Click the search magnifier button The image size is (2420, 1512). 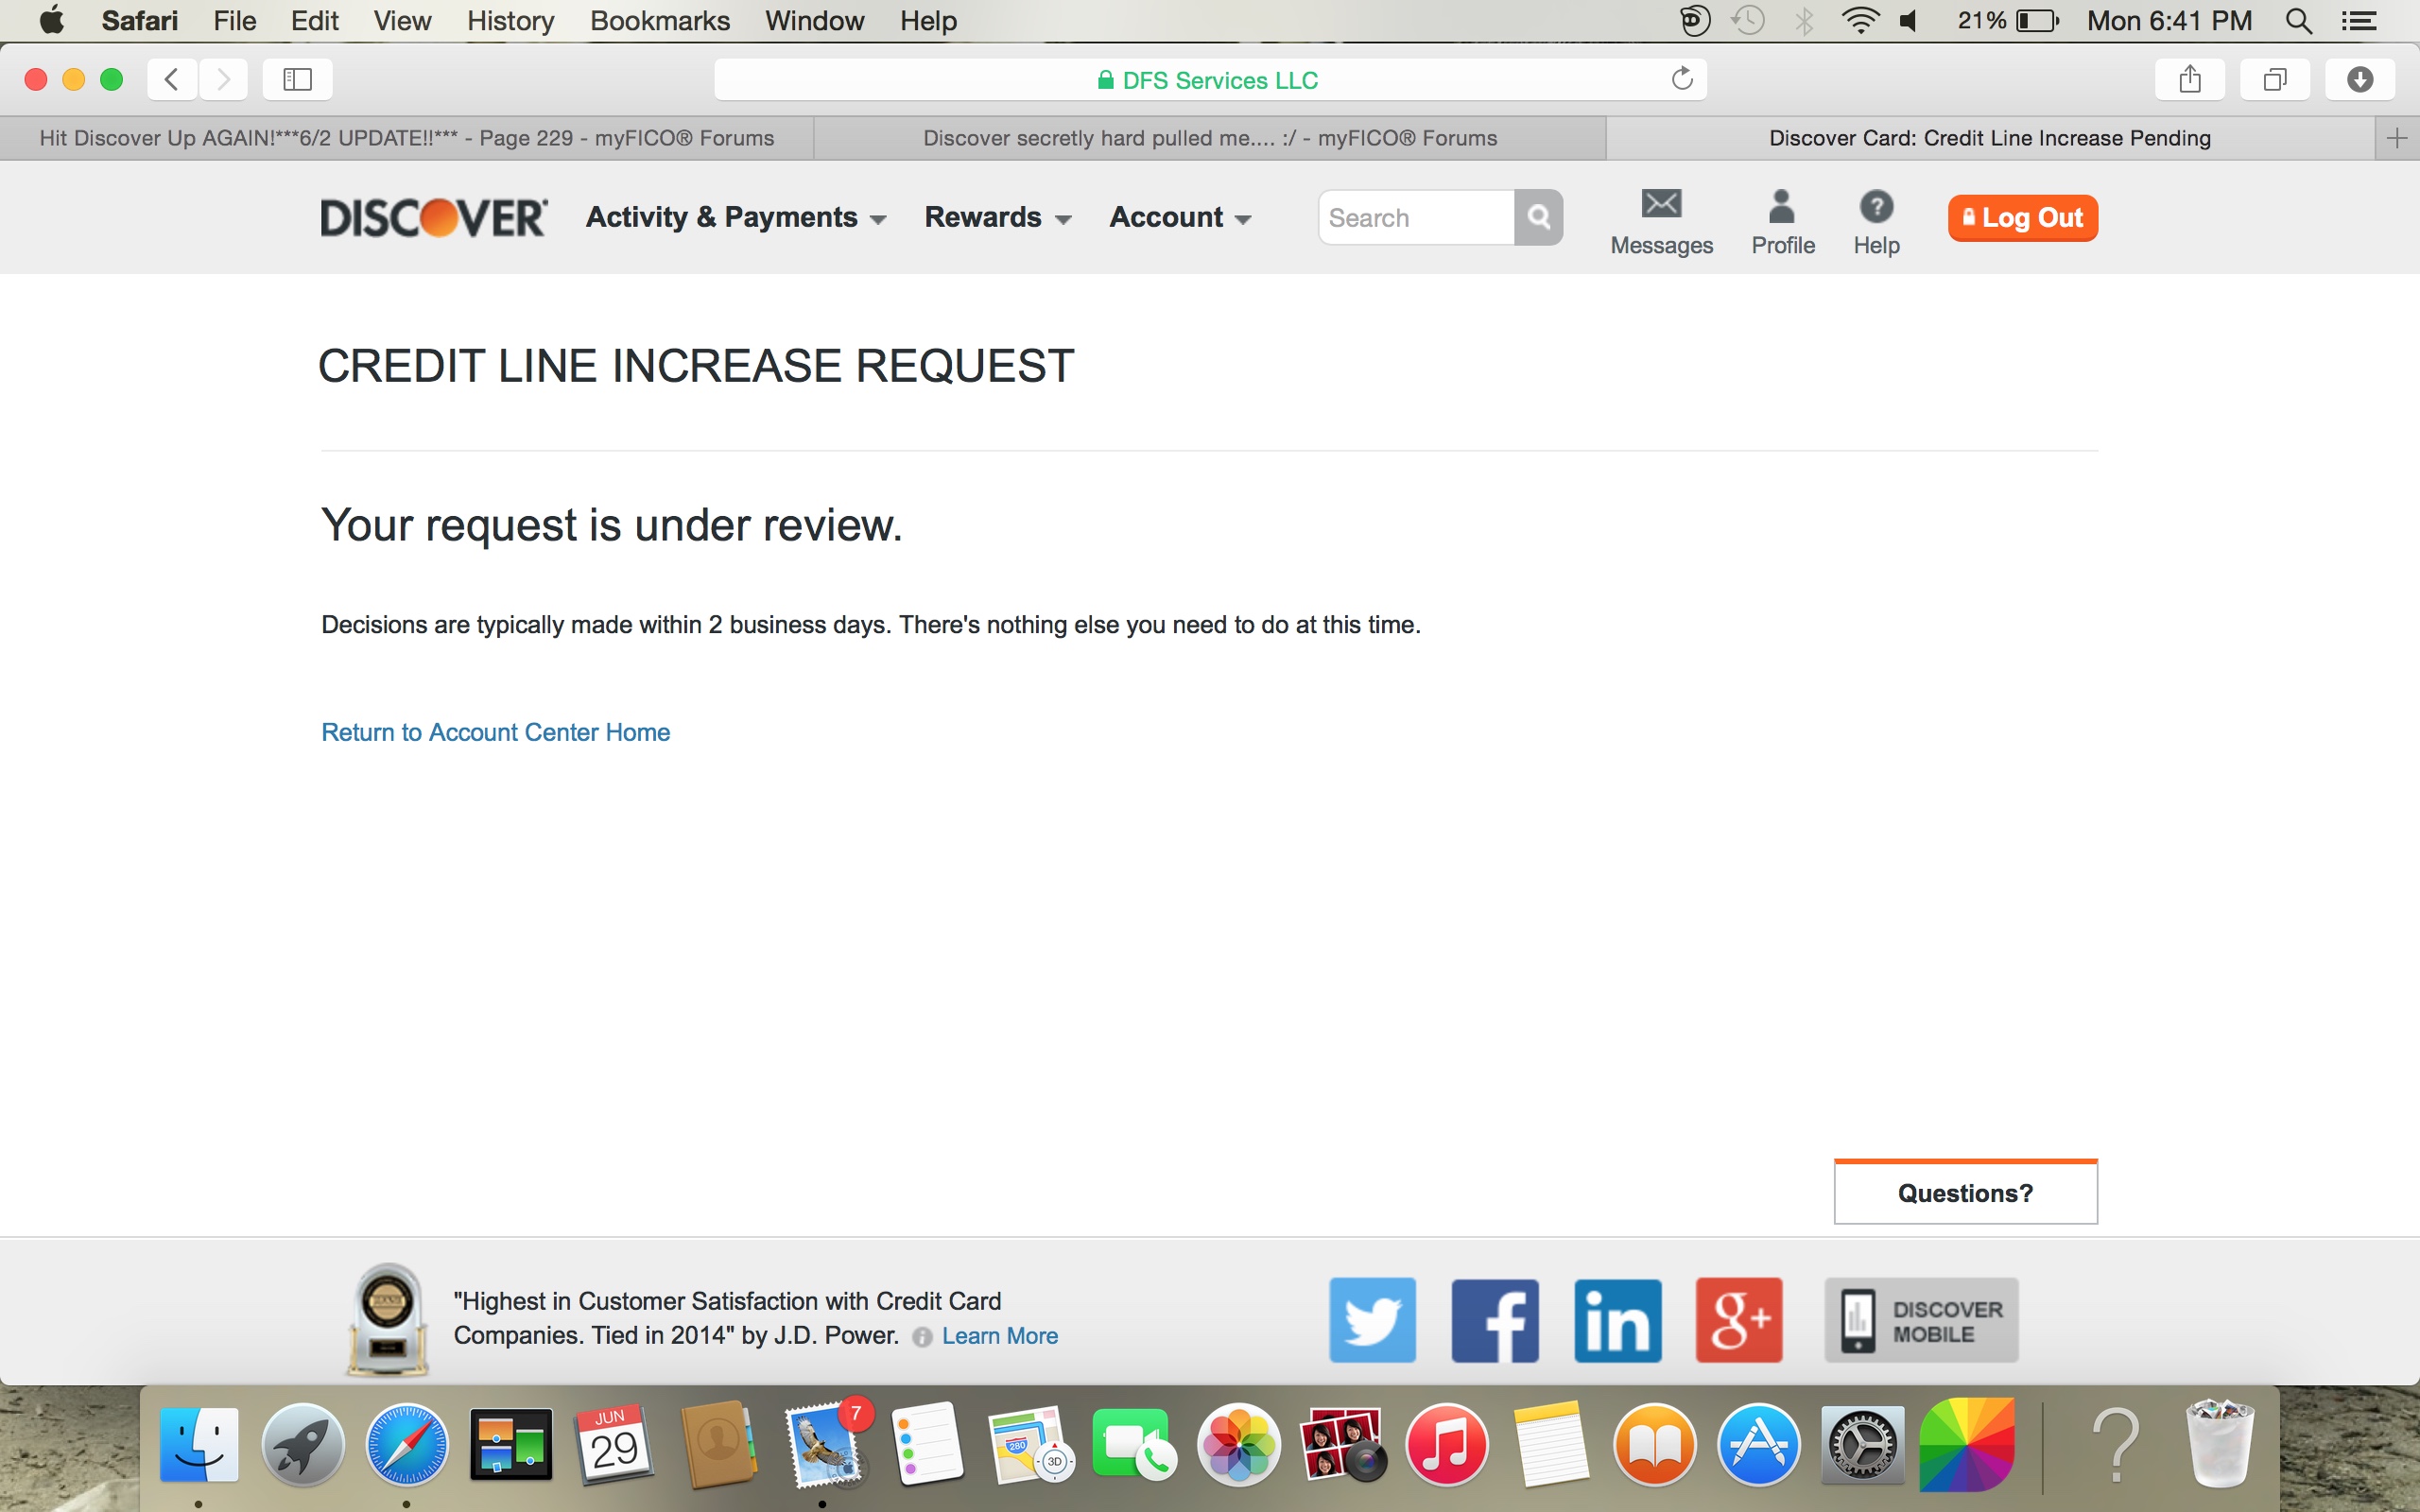coord(1538,217)
